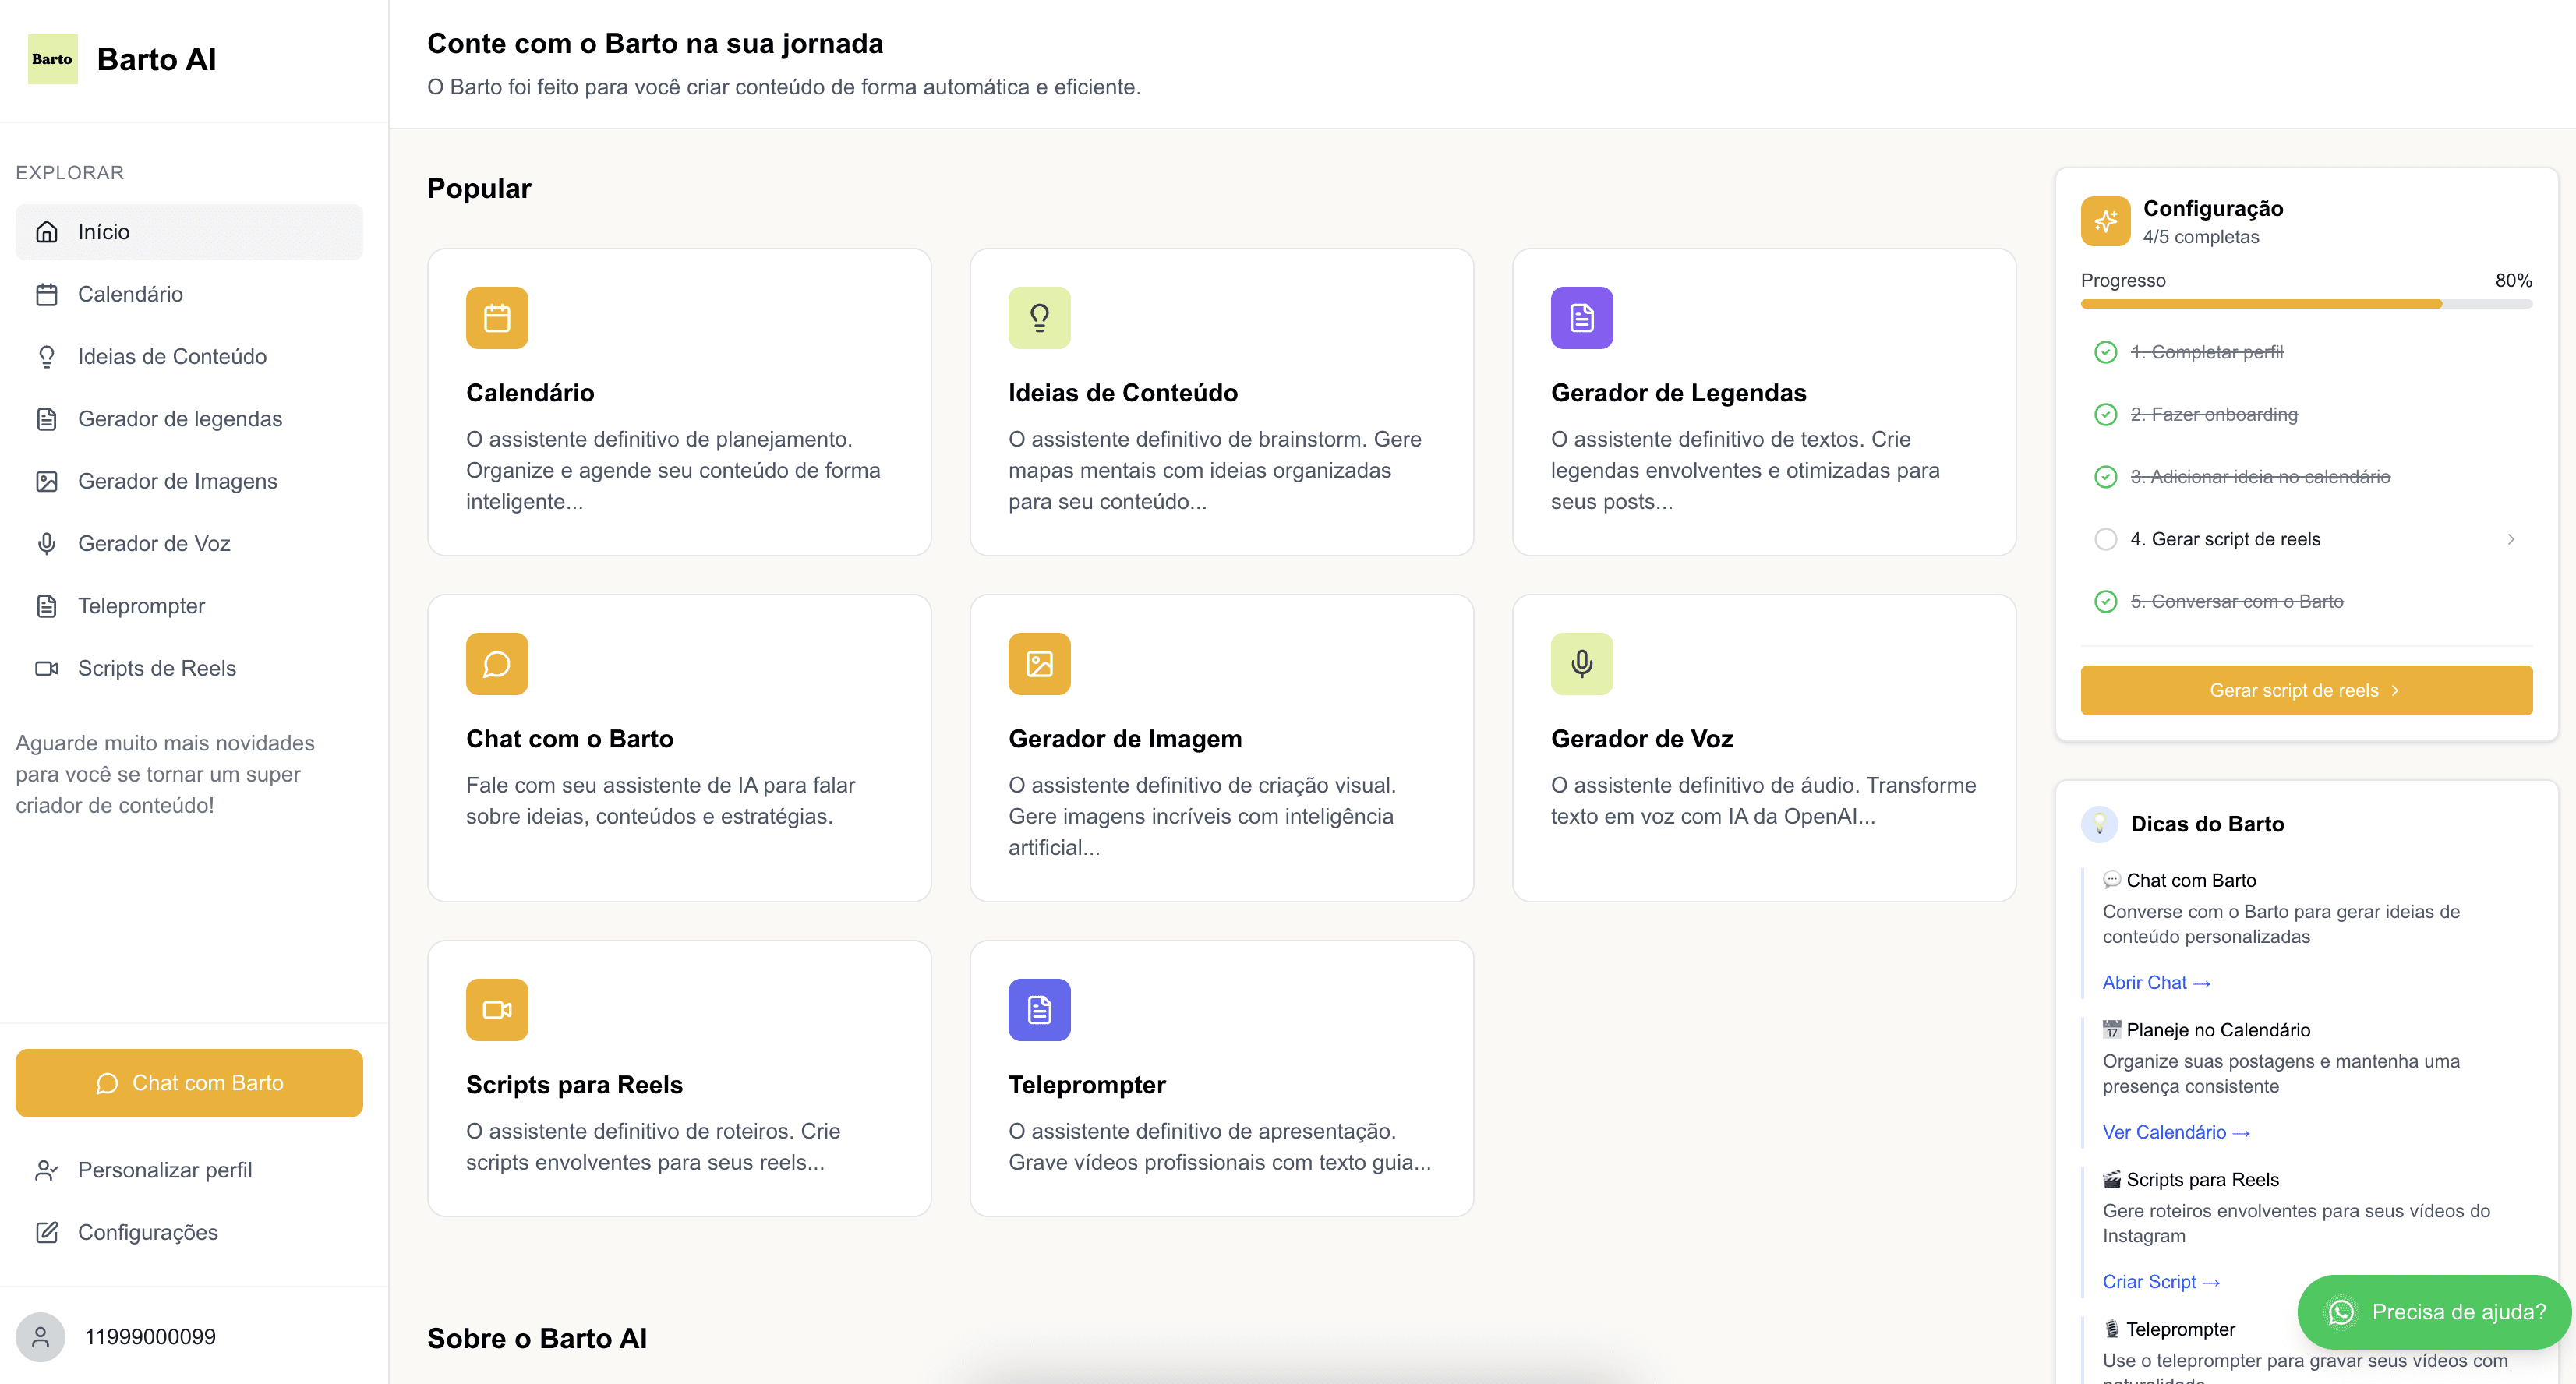Image resolution: width=2576 pixels, height=1384 pixels.
Task: Click the Precisa de ajuda? button
Action: 2433,1312
